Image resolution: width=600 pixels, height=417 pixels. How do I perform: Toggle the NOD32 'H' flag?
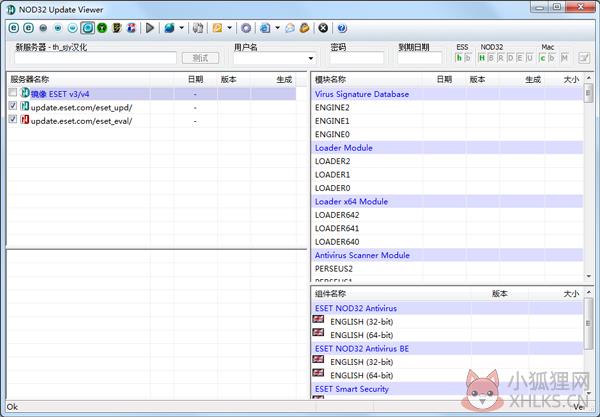482,58
